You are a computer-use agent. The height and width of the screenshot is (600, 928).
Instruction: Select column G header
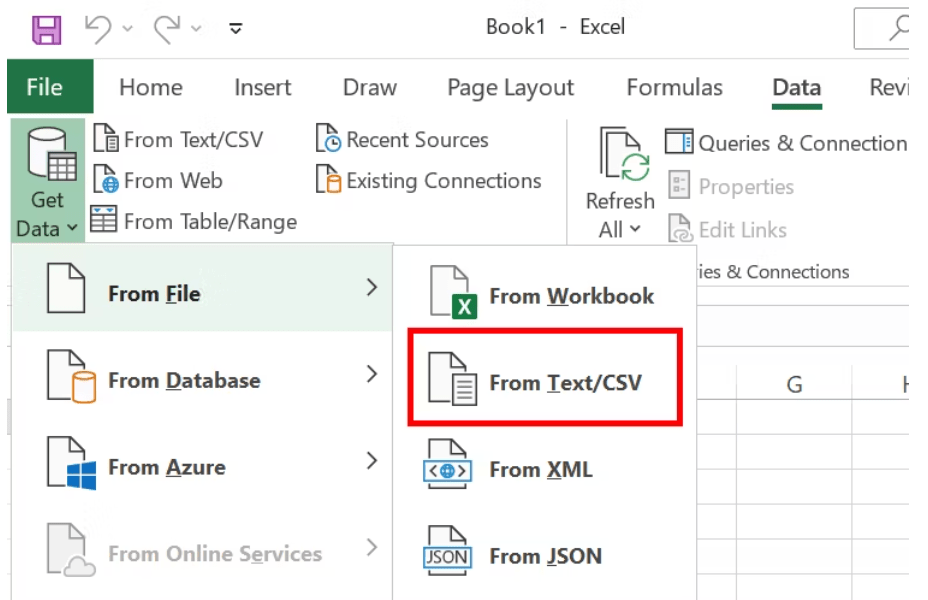(794, 385)
